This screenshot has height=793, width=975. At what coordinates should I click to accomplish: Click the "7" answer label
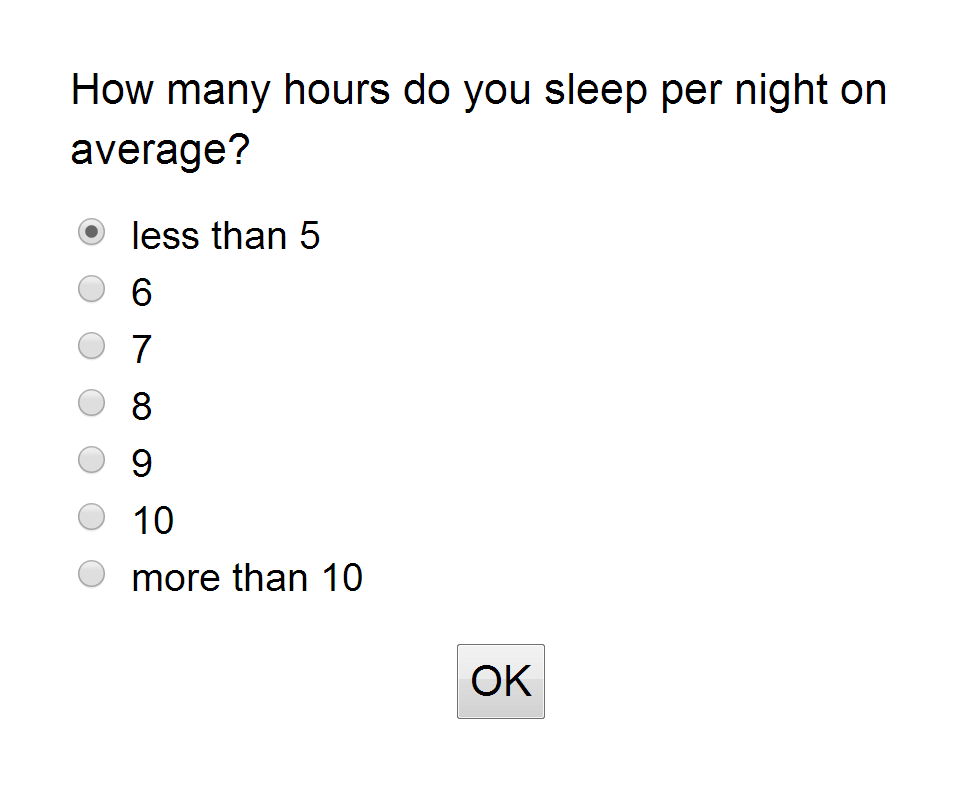tap(140, 348)
